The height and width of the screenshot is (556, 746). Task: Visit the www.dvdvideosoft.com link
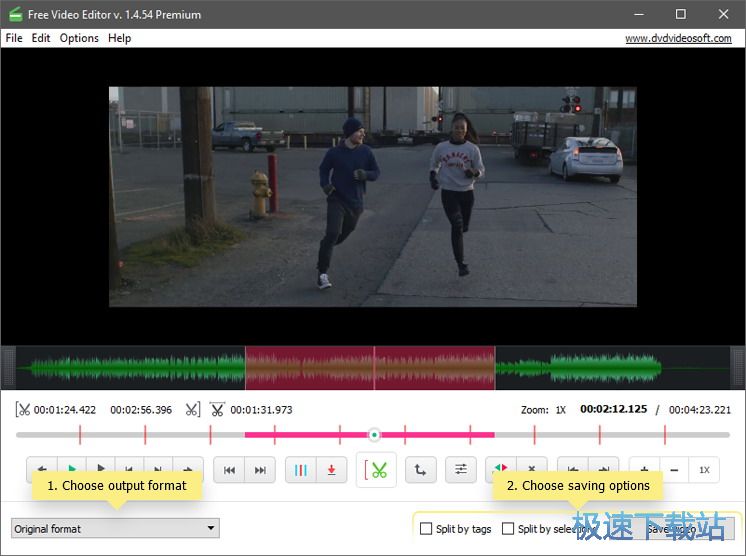[678, 38]
